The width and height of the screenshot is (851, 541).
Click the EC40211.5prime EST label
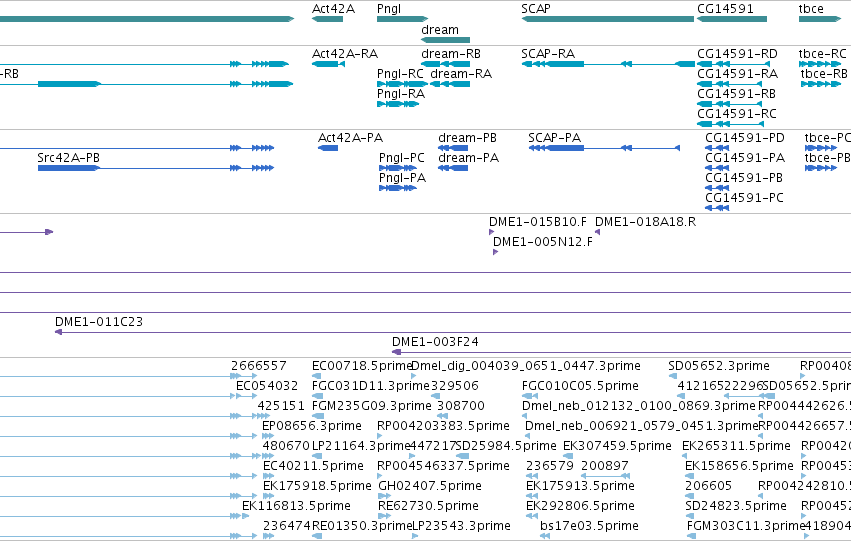pyautogui.click(x=313, y=467)
